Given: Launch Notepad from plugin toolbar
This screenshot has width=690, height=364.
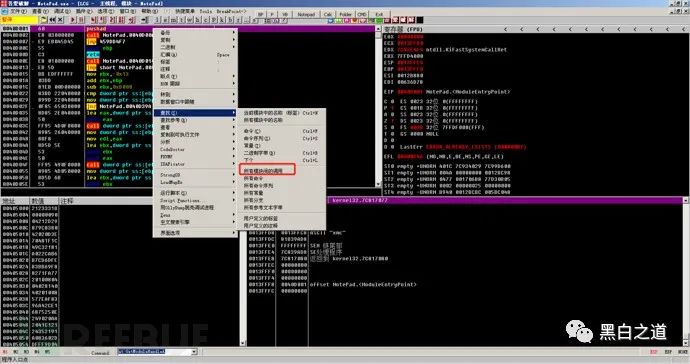Looking at the screenshot, I should pyautogui.click(x=306, y=14).
